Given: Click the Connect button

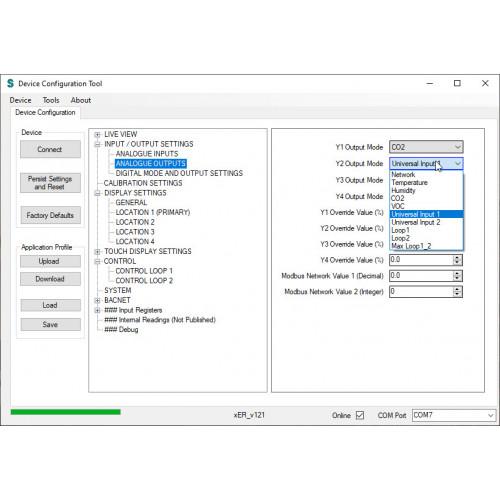Looking at the screenshot, I should pyautogui.click(x=50, y=149).
